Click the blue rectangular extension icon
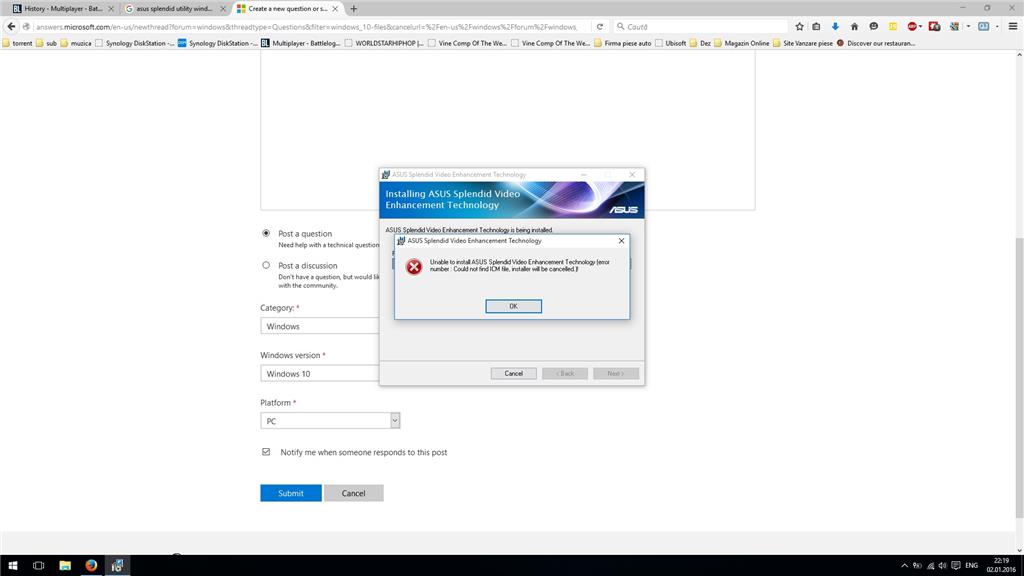1024x576 pixels. 984,27
